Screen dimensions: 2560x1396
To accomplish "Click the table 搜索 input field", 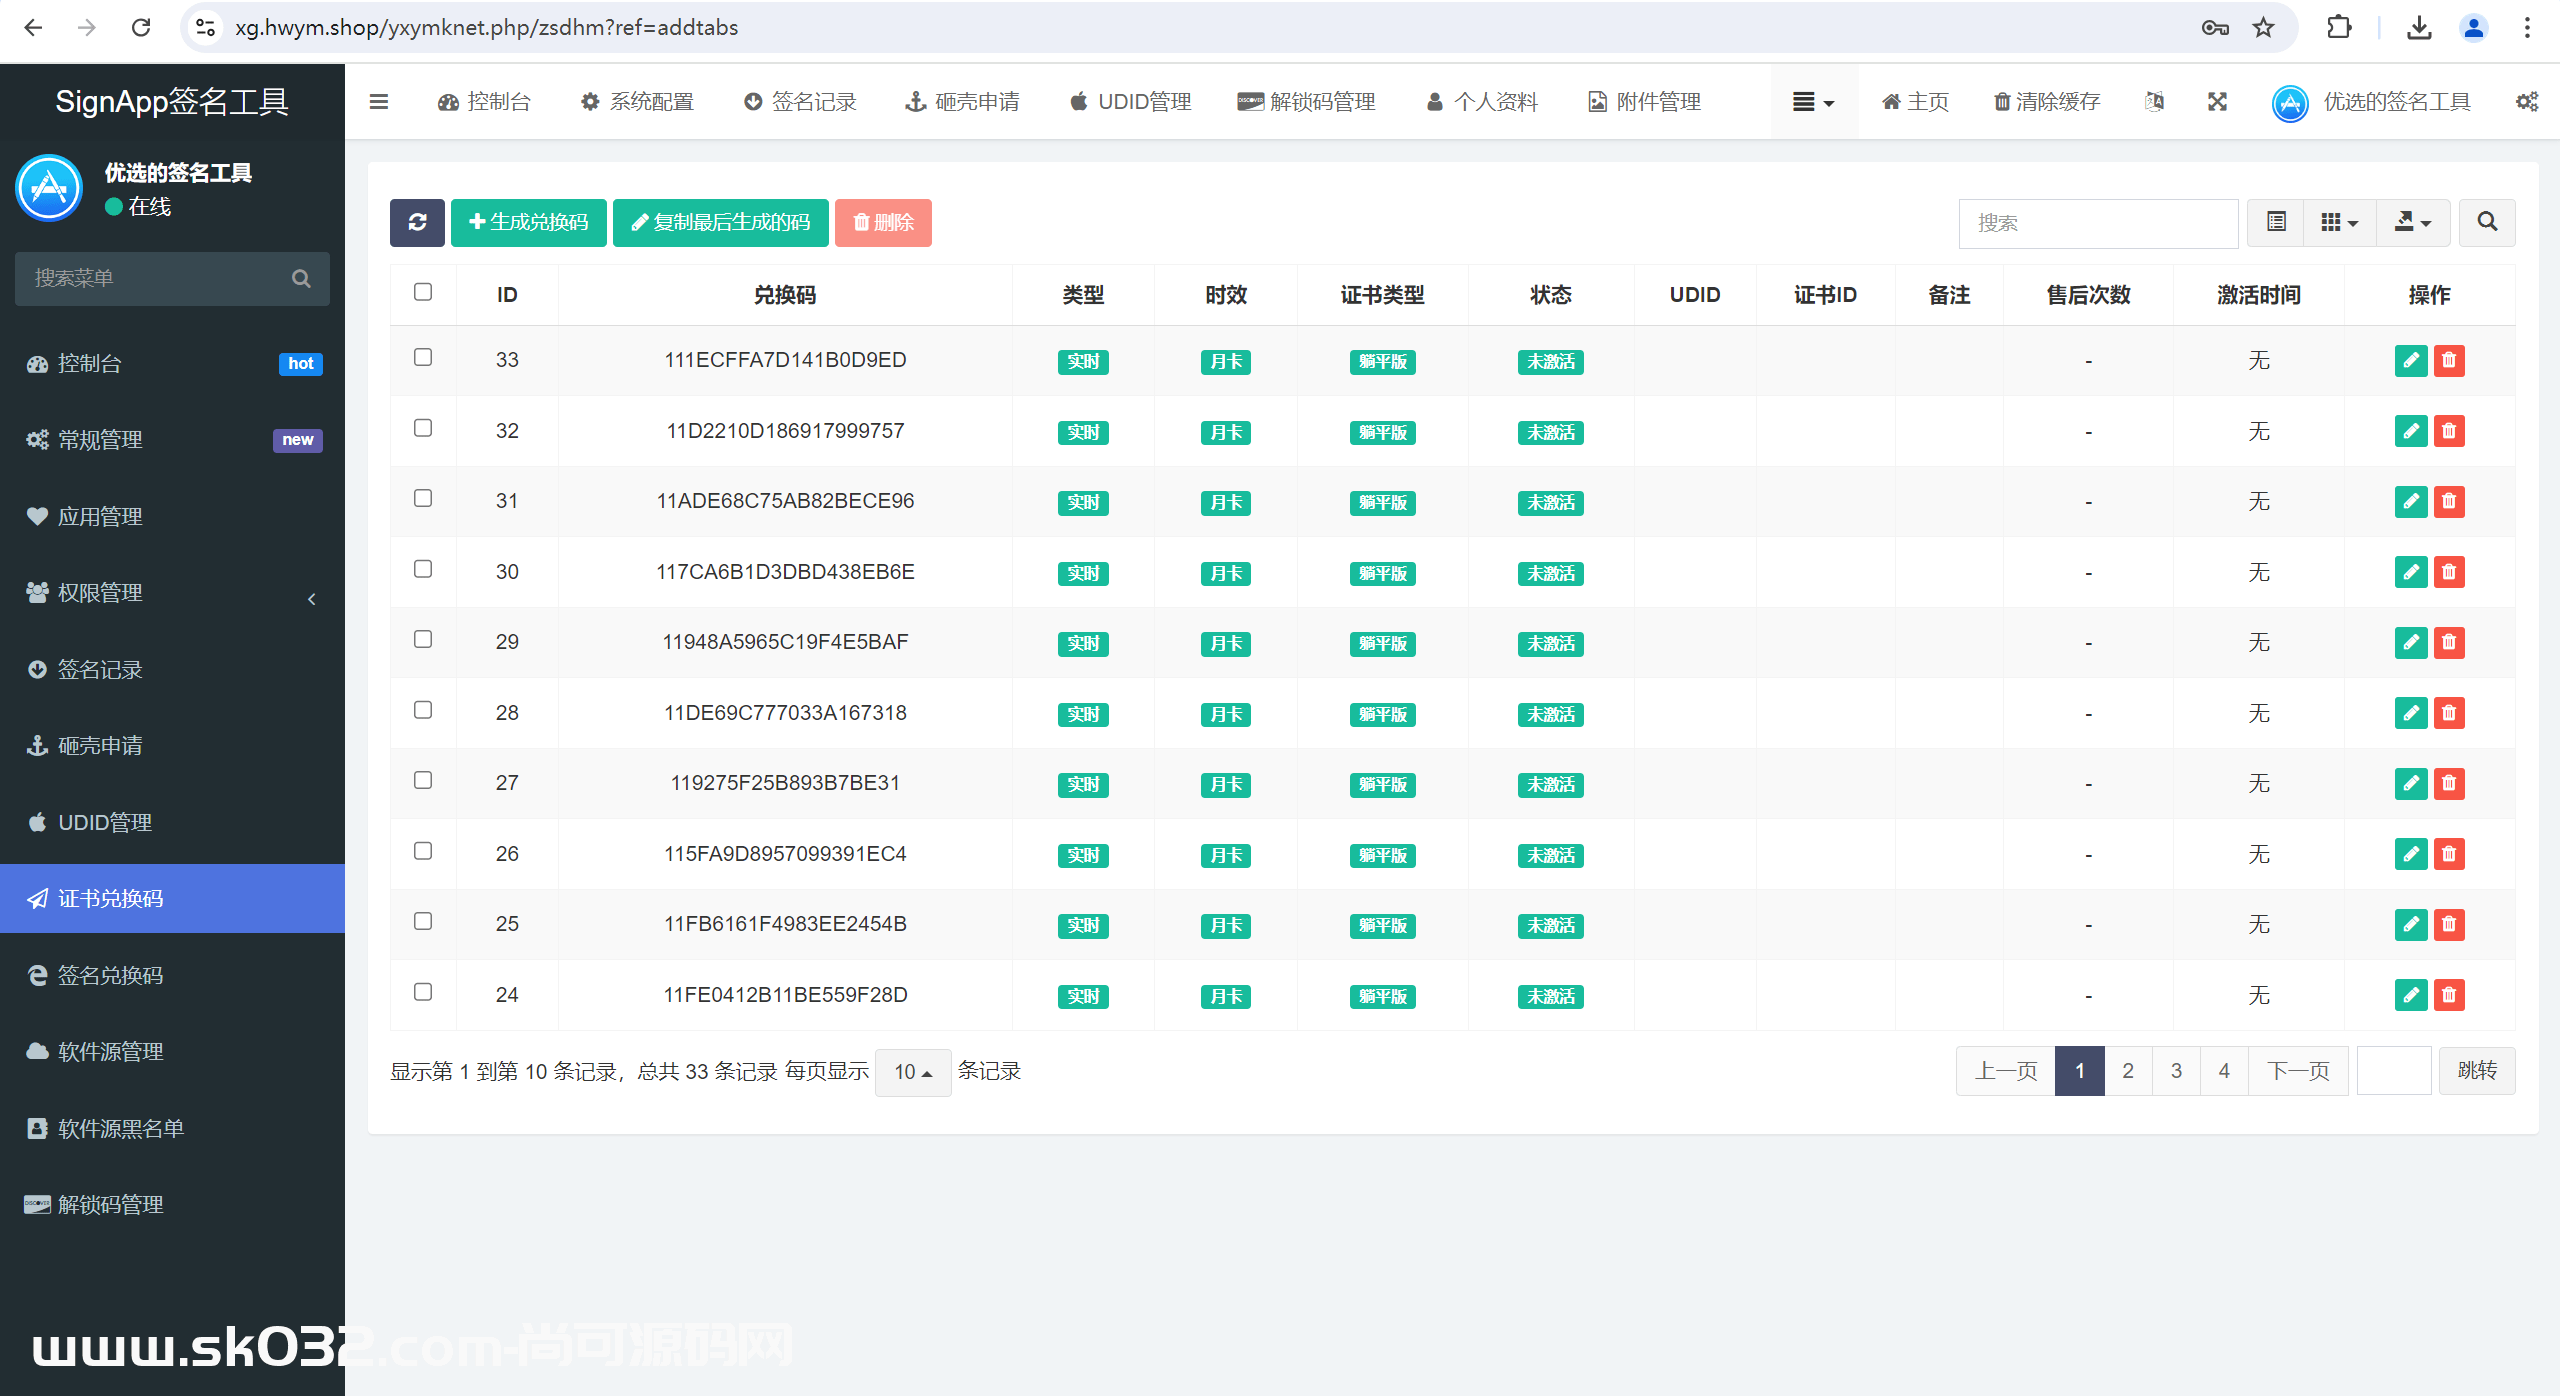I will (x=2098, y=223).
